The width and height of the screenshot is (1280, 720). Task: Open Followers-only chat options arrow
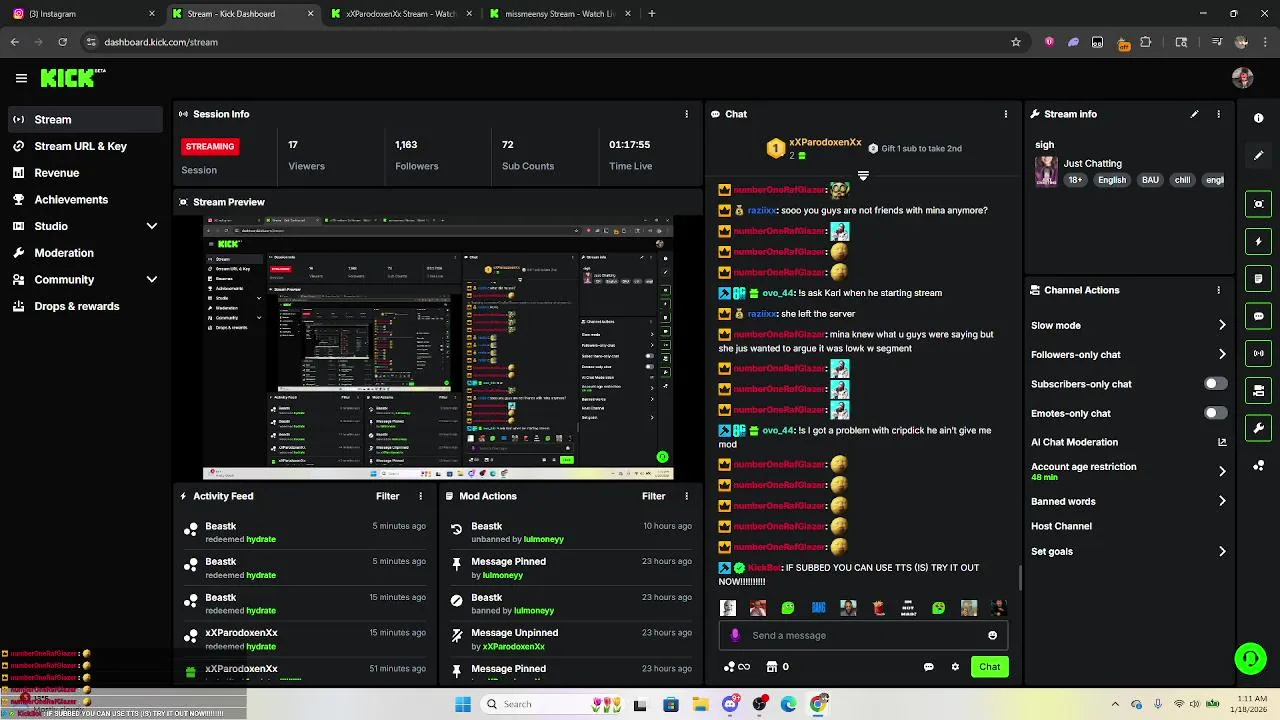click(x=1222, y=354)
